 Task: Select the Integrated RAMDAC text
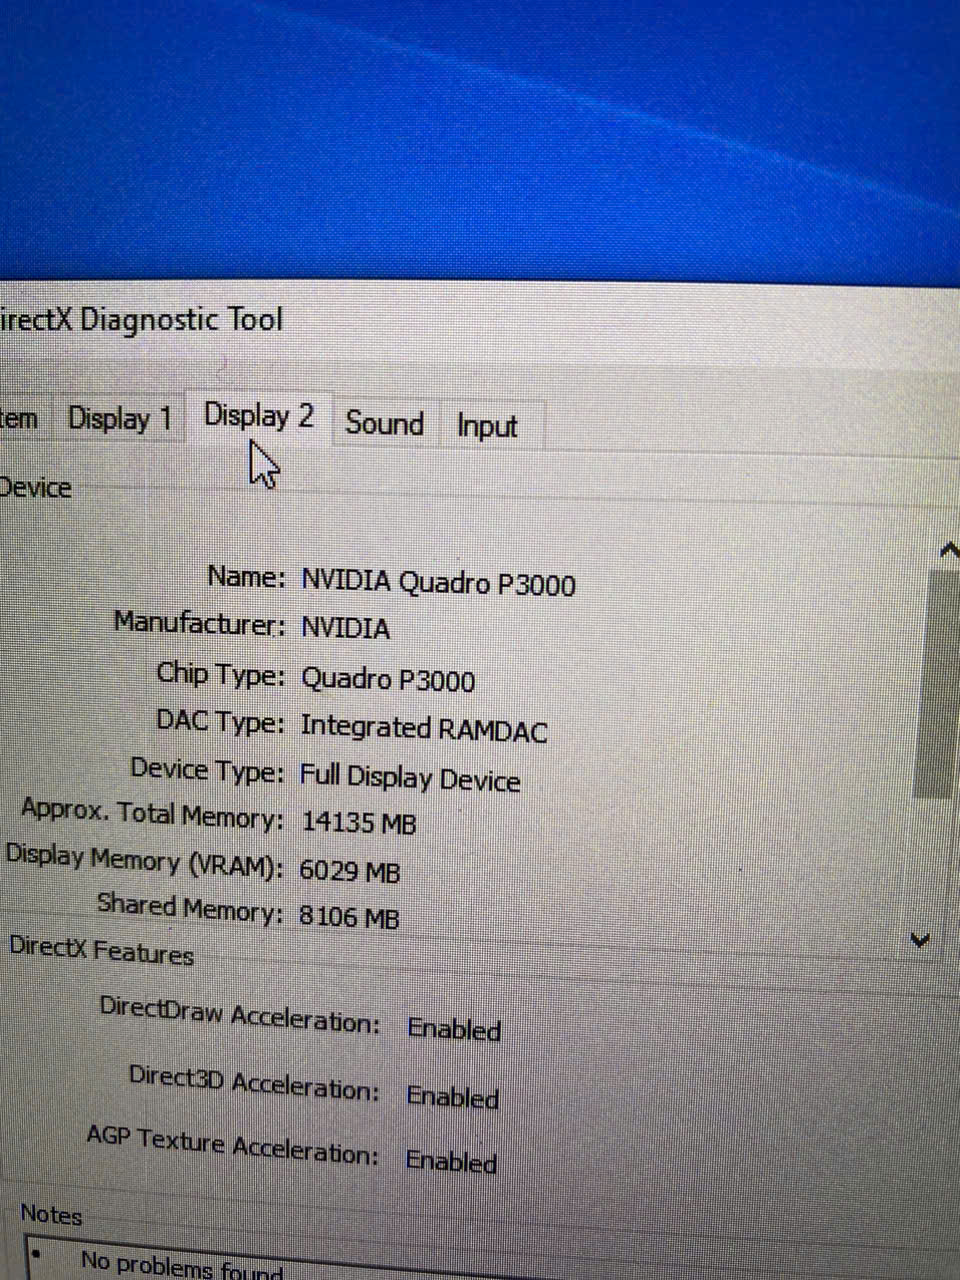(423, 728)
